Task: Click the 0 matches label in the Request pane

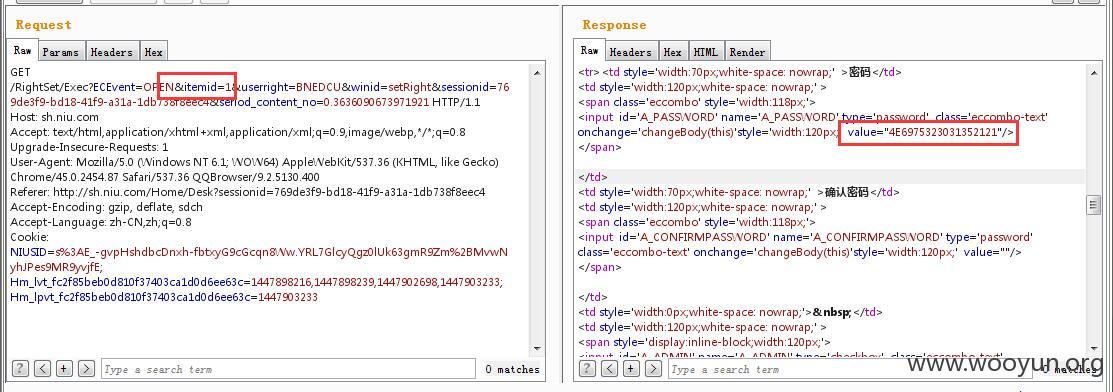Action: 512,369
